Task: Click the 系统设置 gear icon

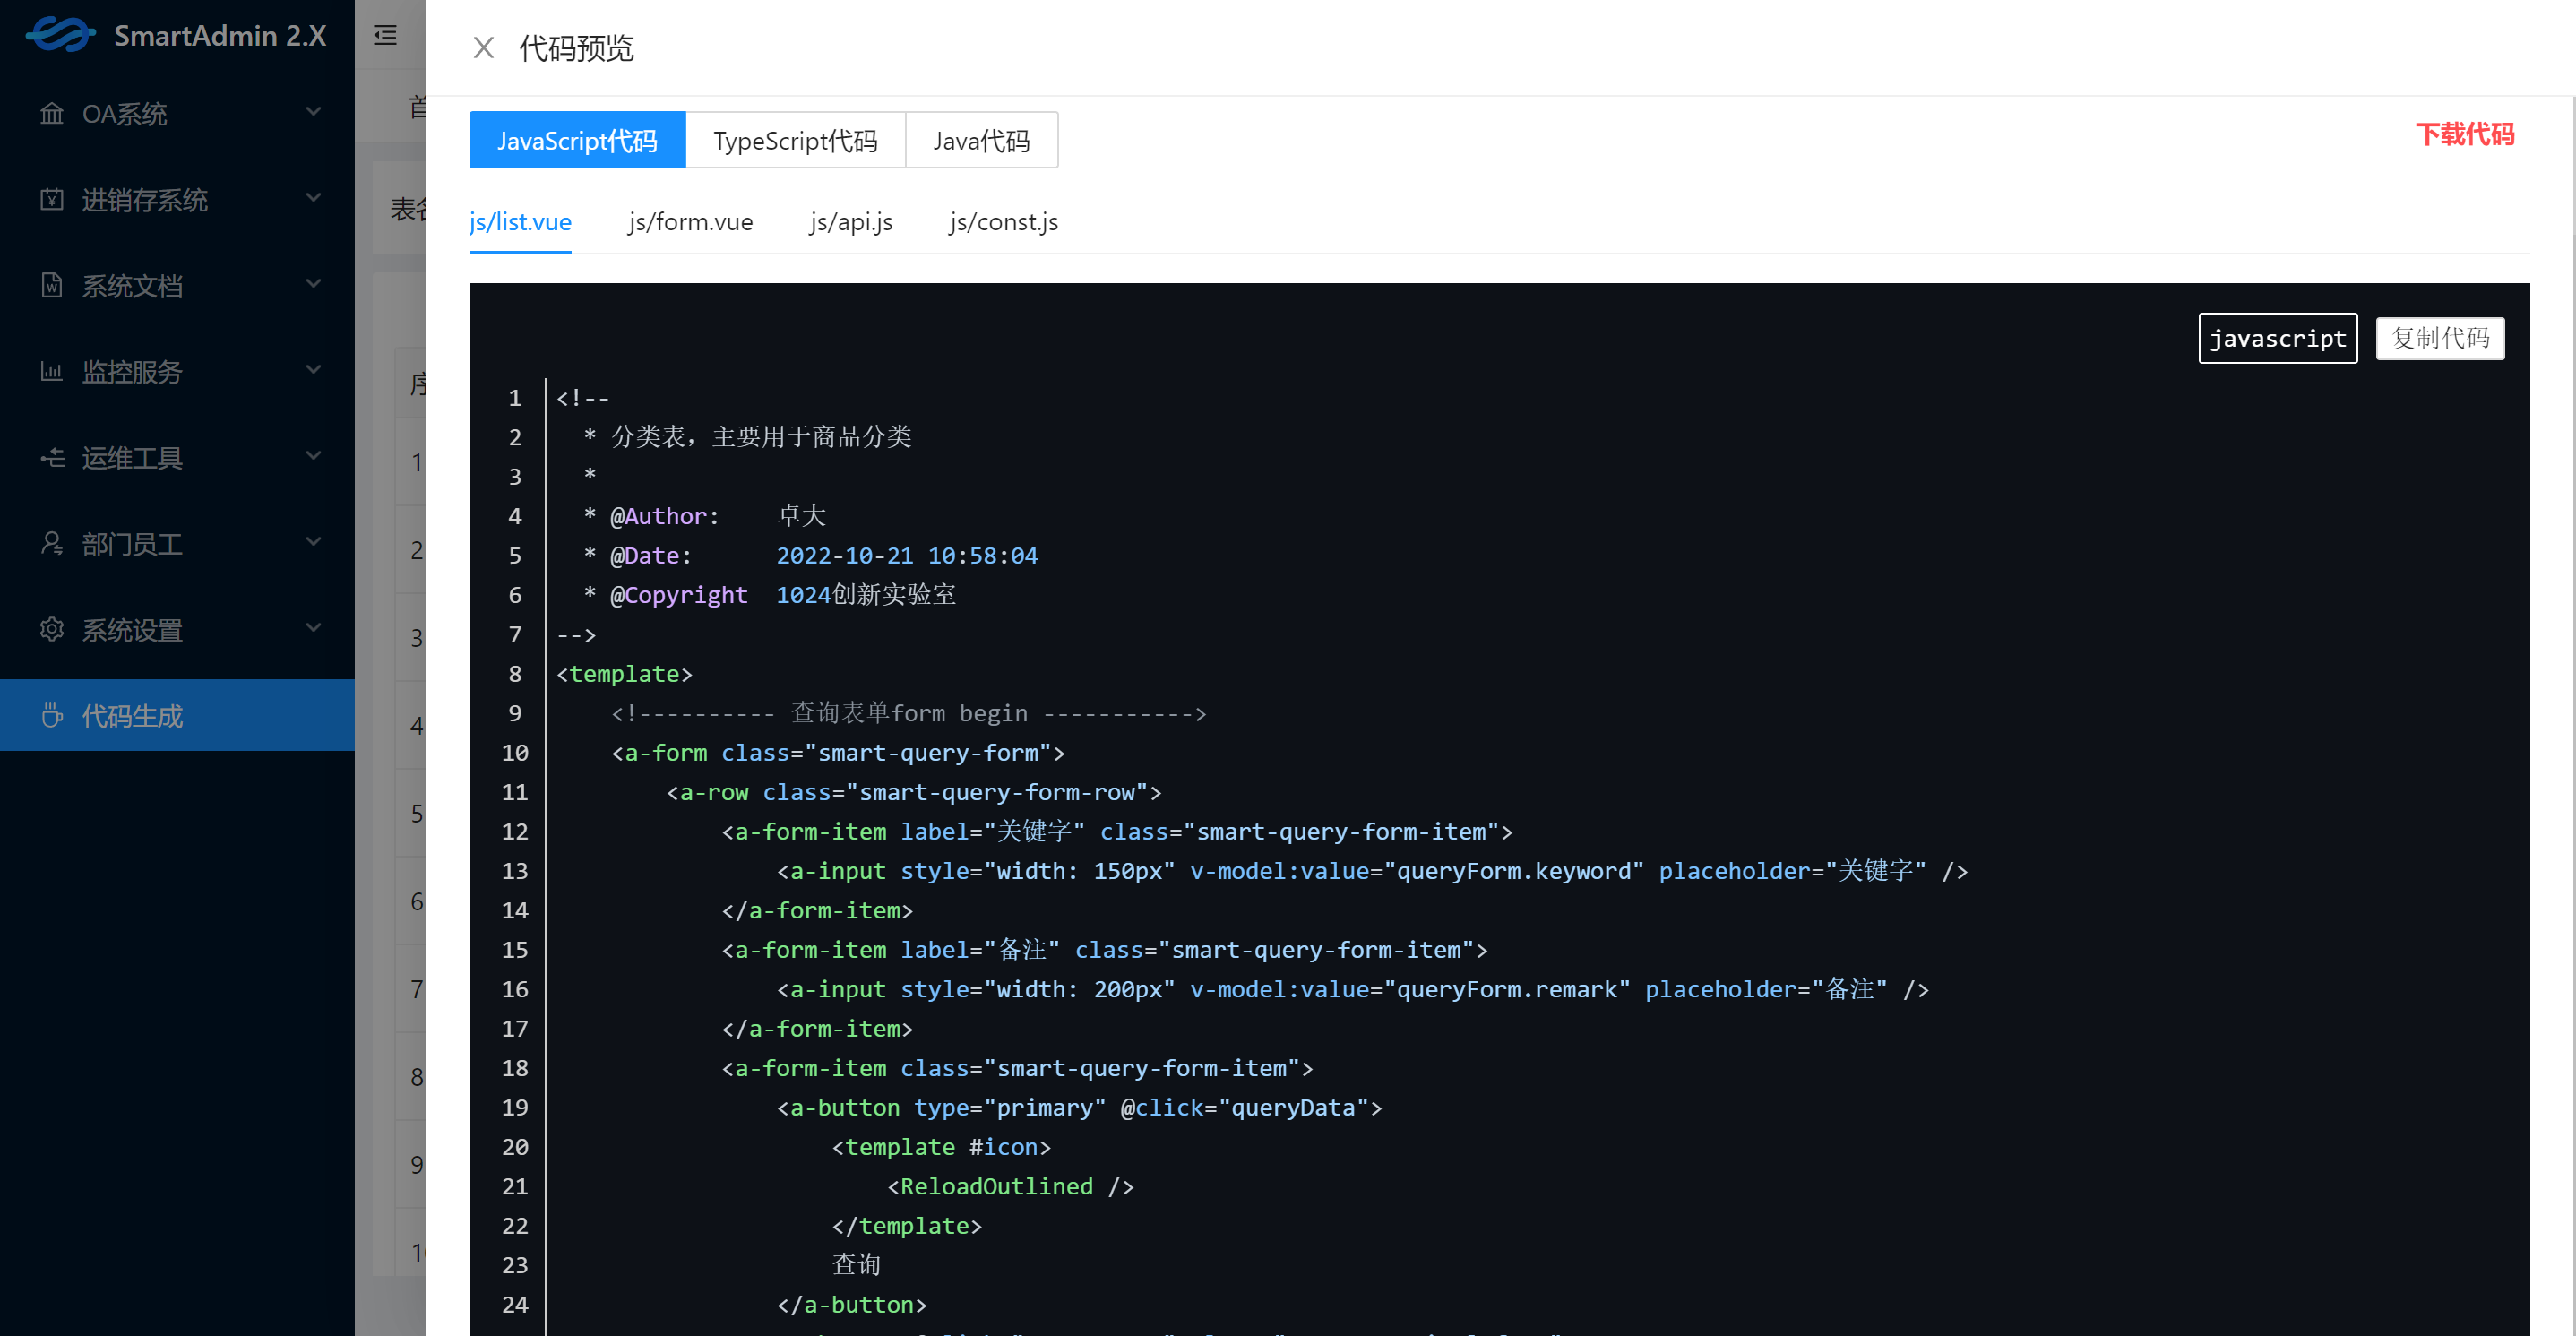Action: 51,630
